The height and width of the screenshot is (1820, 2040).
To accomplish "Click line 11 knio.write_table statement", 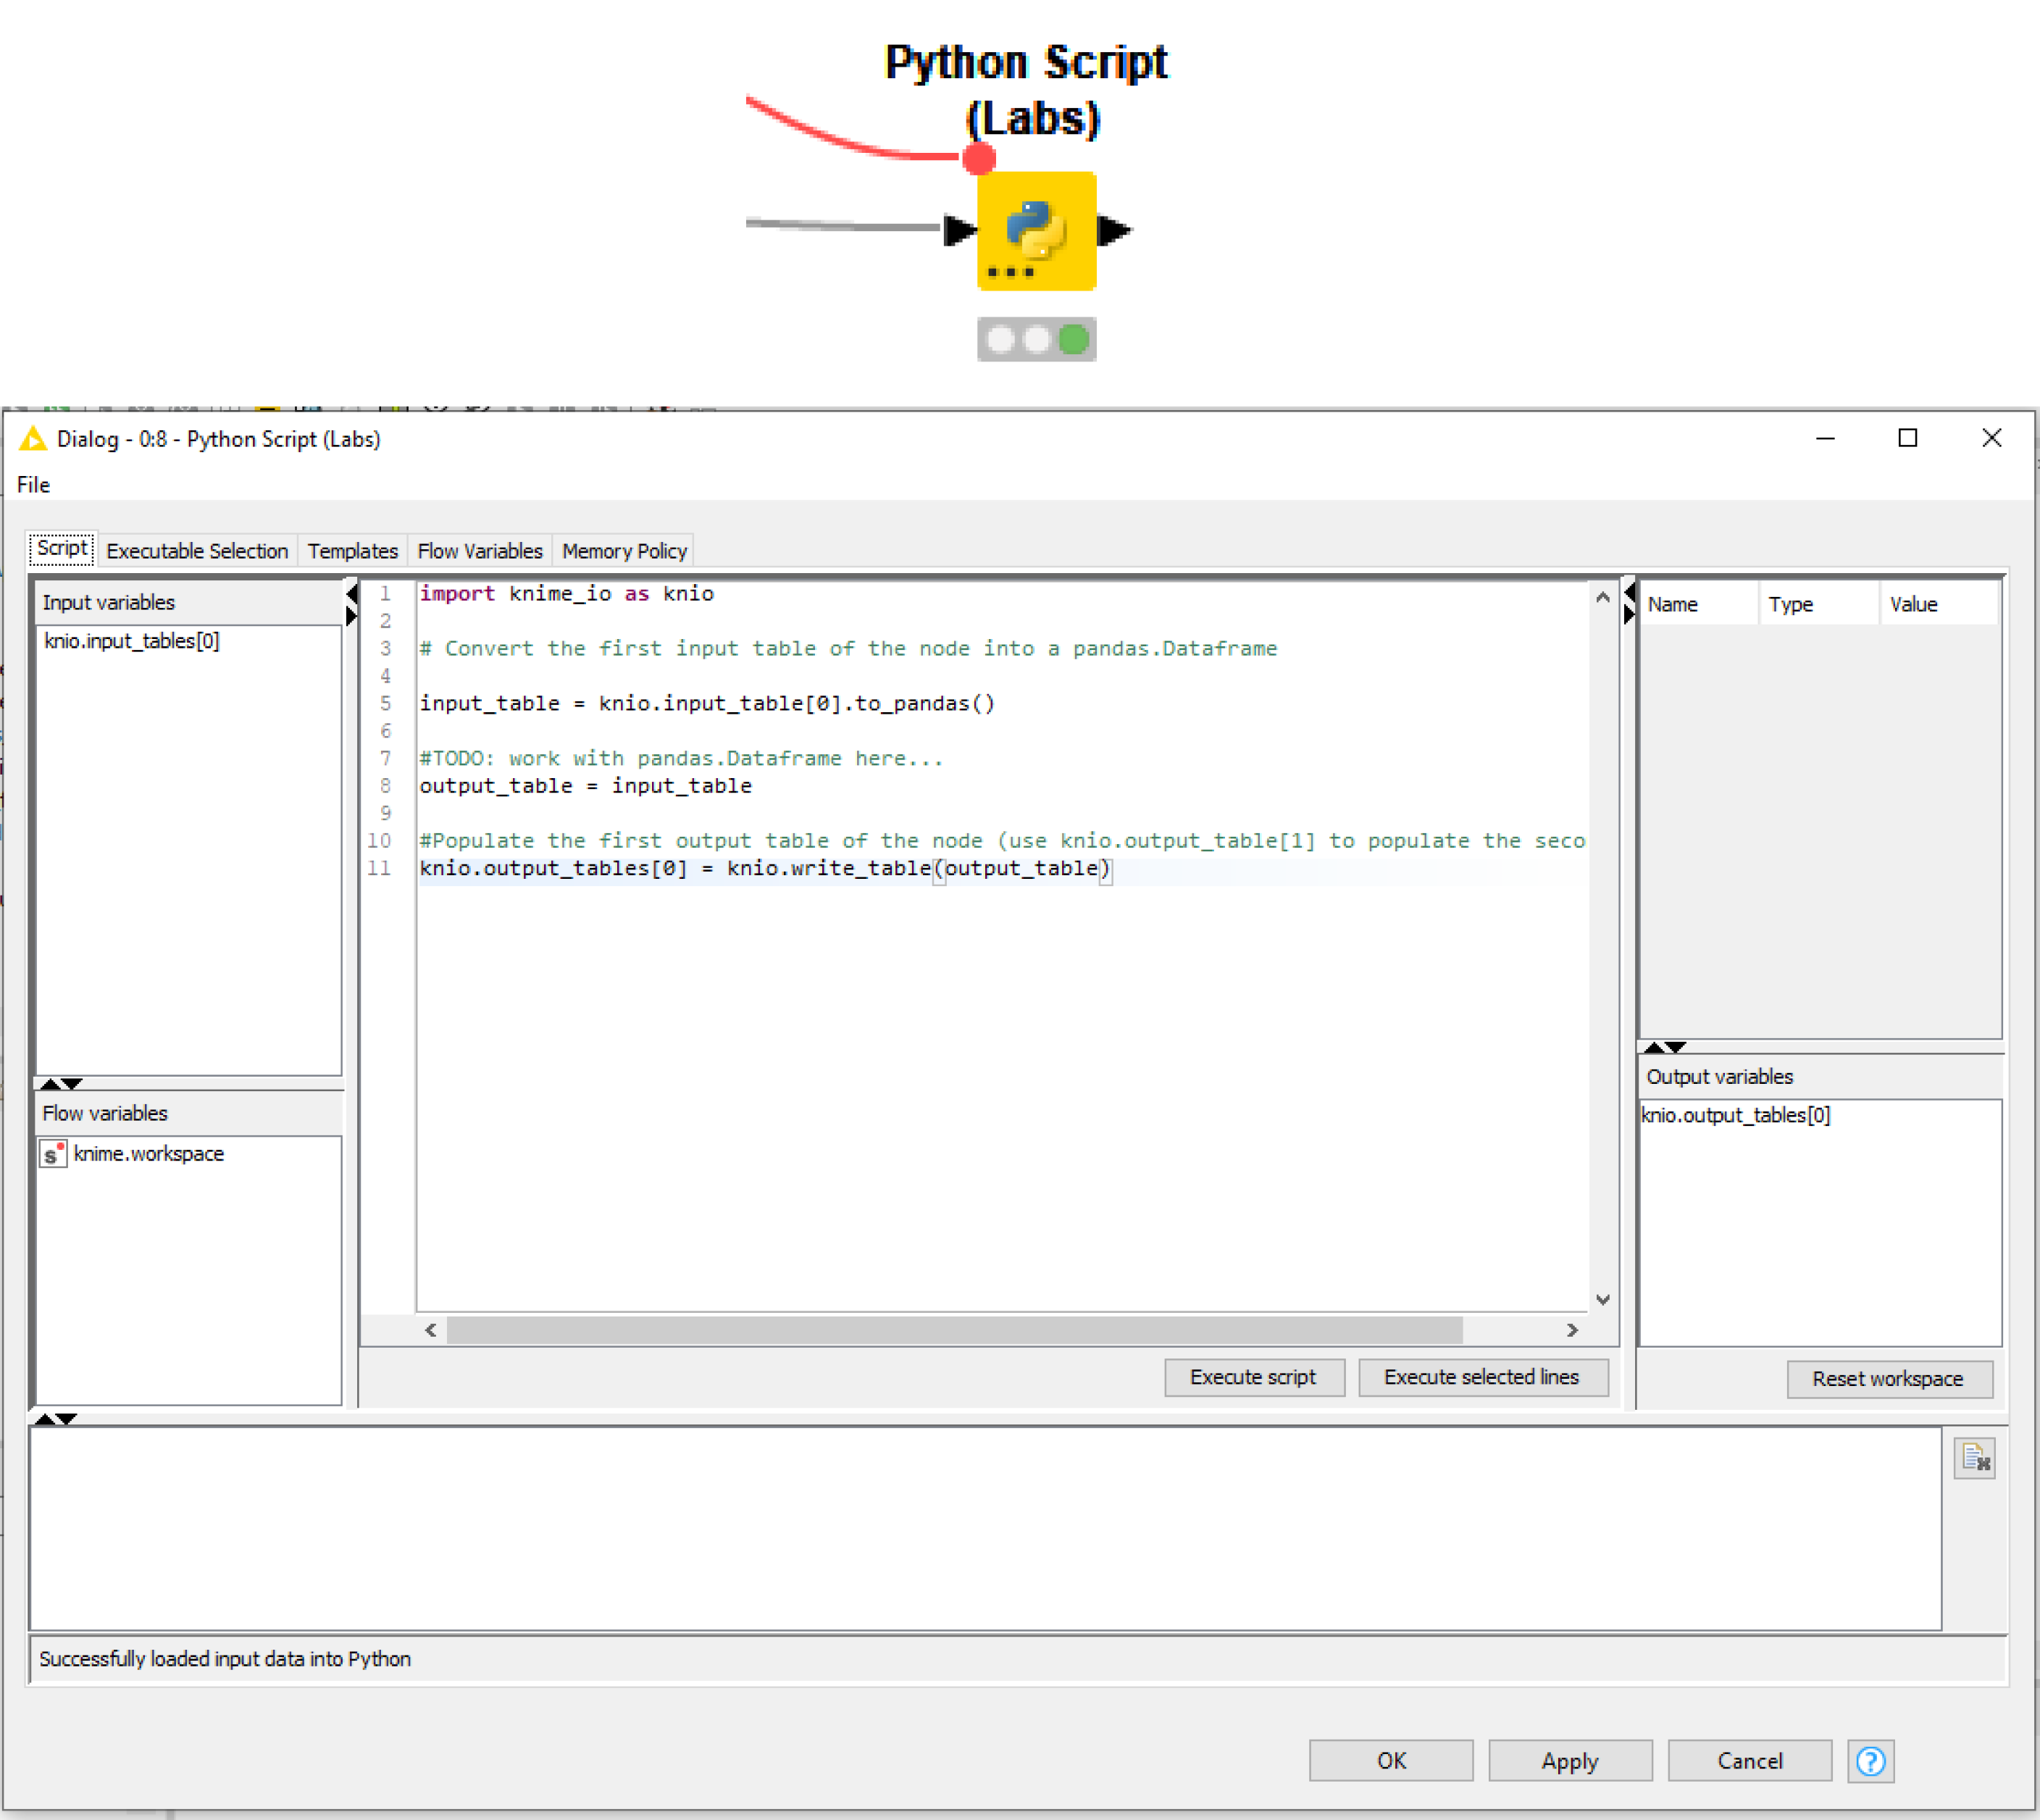I will 765,868.
